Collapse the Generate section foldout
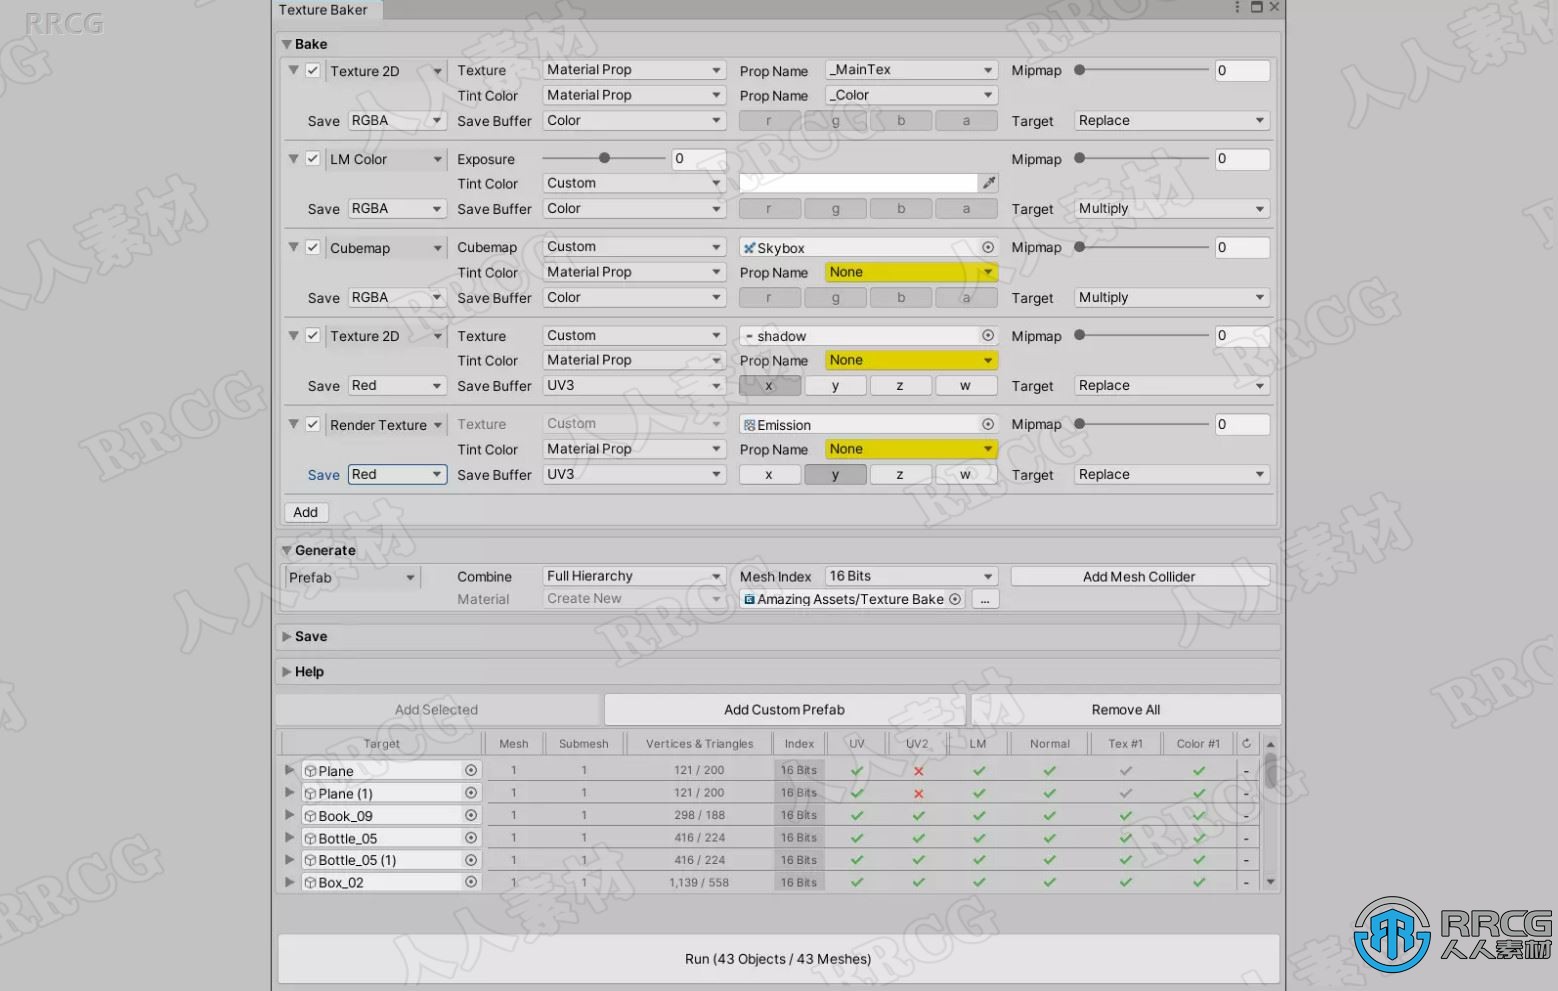The height and width of the screenshot is (991, 1558). tap(287, 550)
